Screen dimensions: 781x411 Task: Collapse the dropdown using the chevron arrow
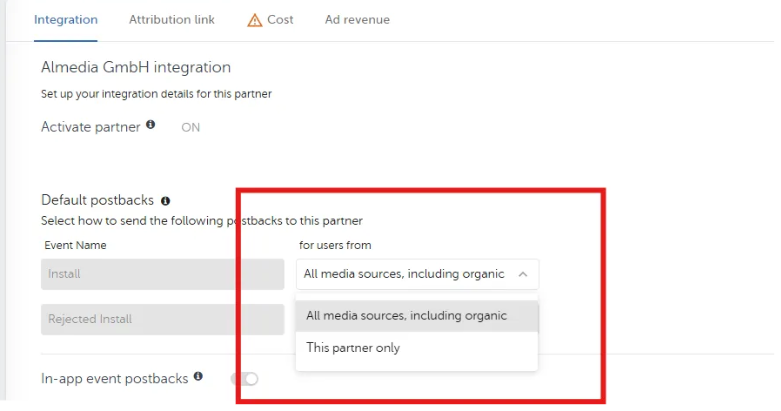point(522,274)
